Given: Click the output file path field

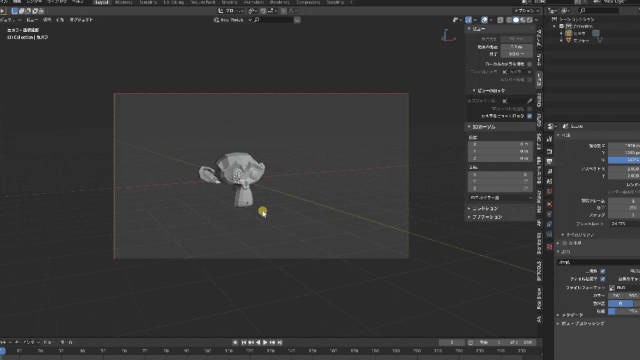Looking at the screenshot, I should click(598, 262).
